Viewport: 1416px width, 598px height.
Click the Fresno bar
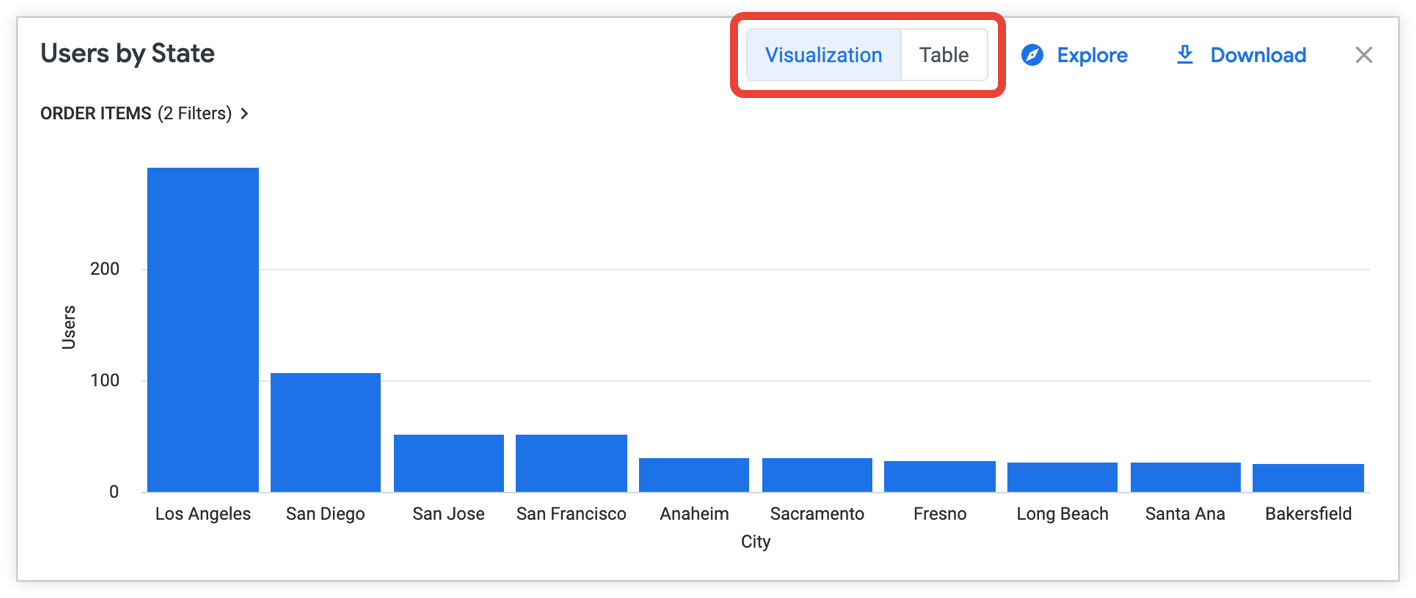pos(939,476)
